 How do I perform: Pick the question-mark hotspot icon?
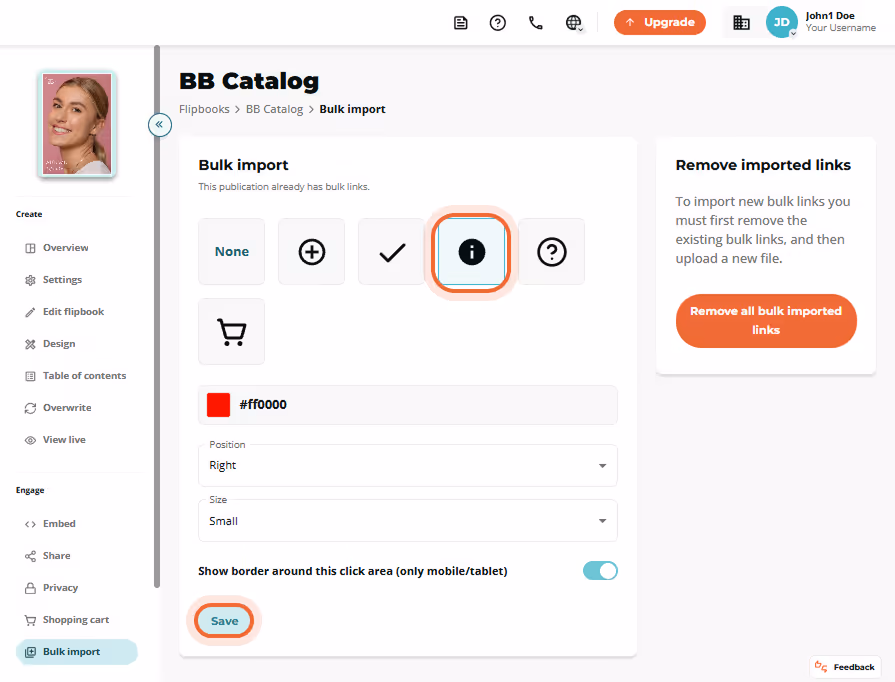[x=551, y=252]
